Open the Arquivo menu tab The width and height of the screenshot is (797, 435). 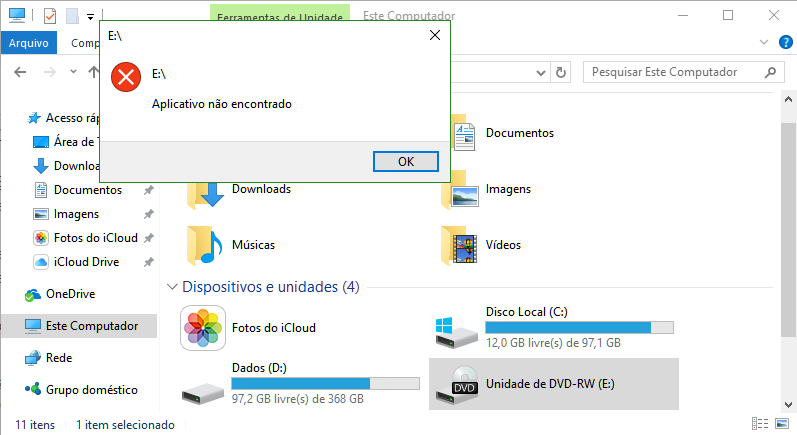(28, 43)
